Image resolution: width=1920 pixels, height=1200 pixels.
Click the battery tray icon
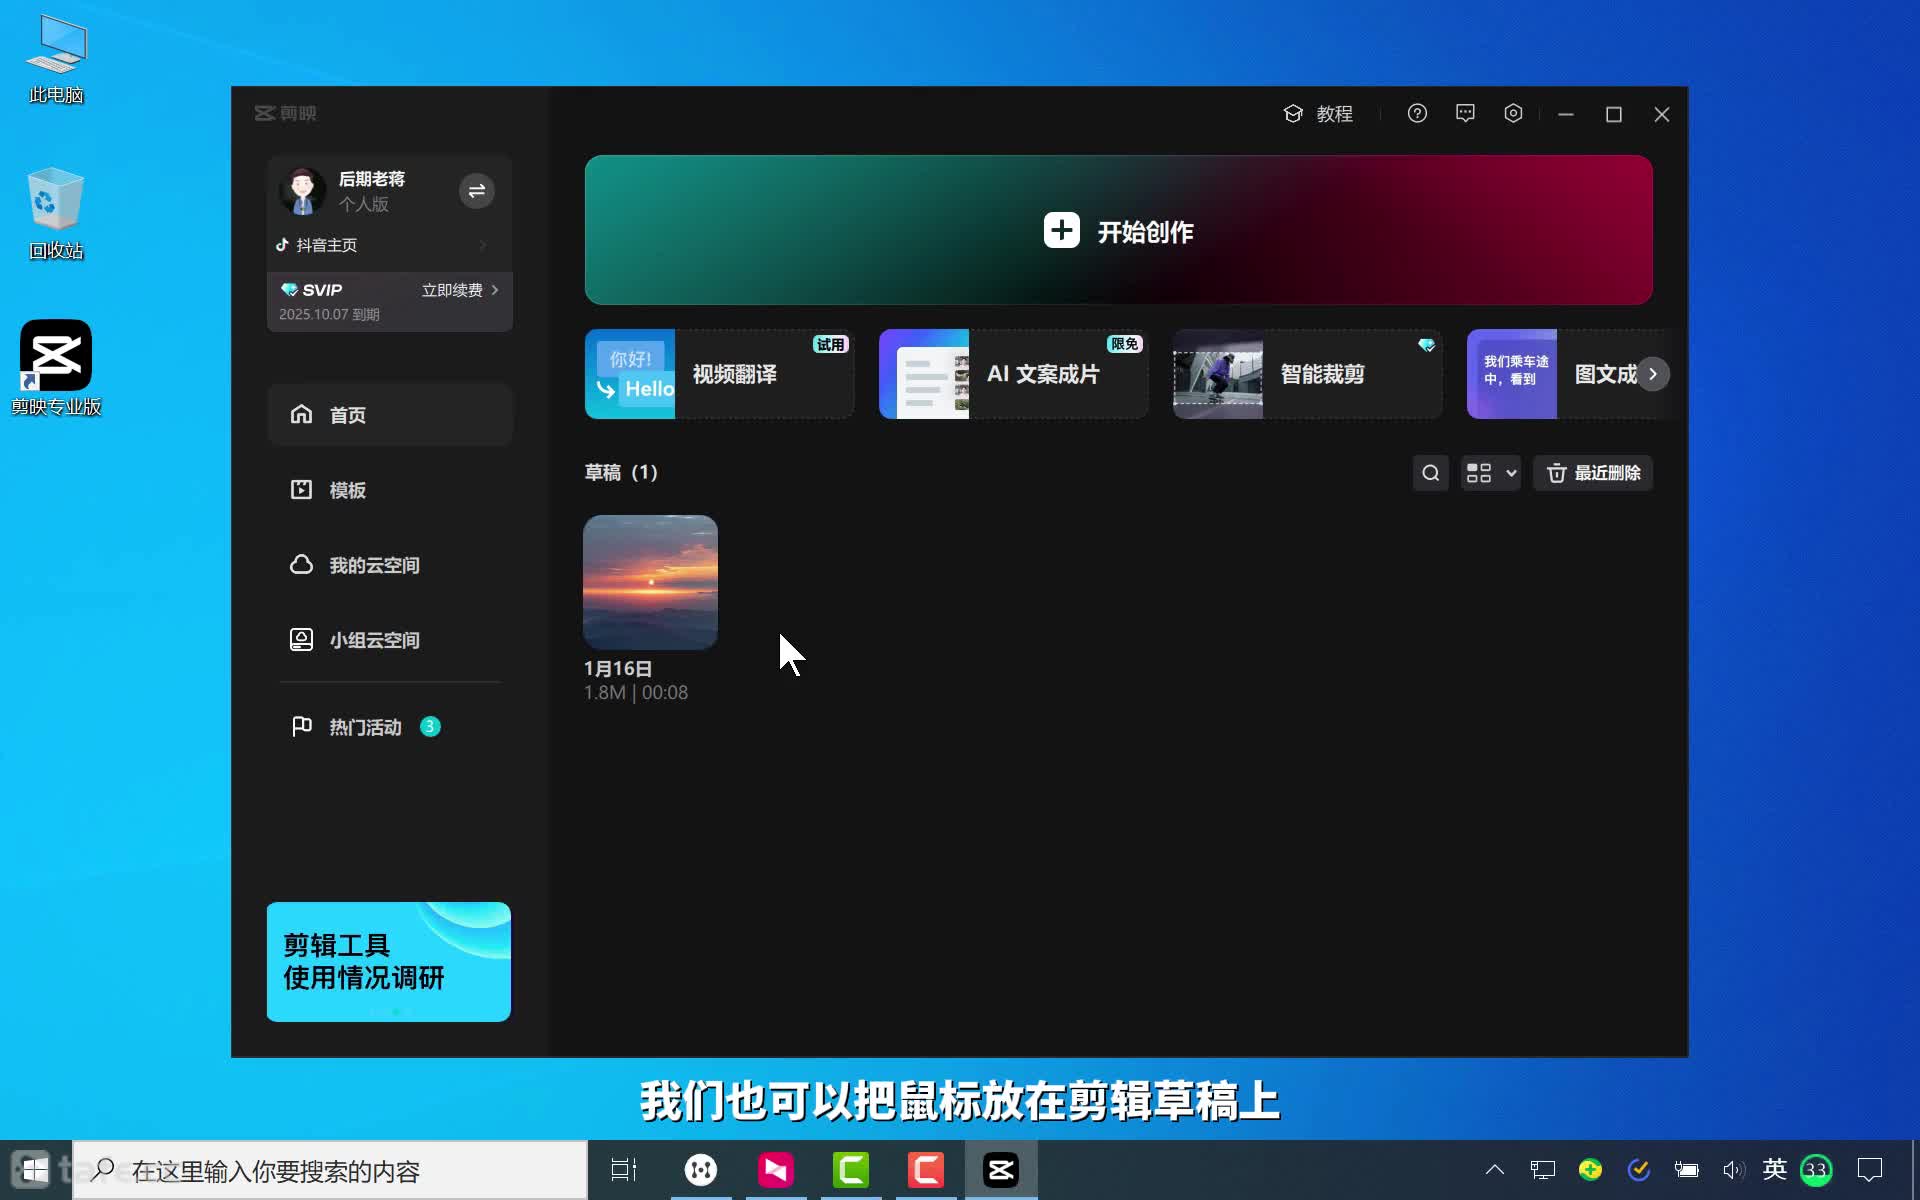click(x=1687, y=1170)
